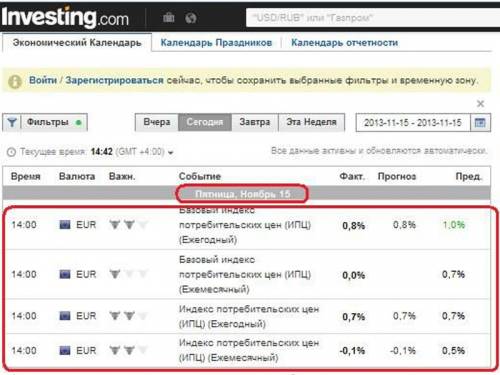Click the globe icon in header

tap(191, 18)
